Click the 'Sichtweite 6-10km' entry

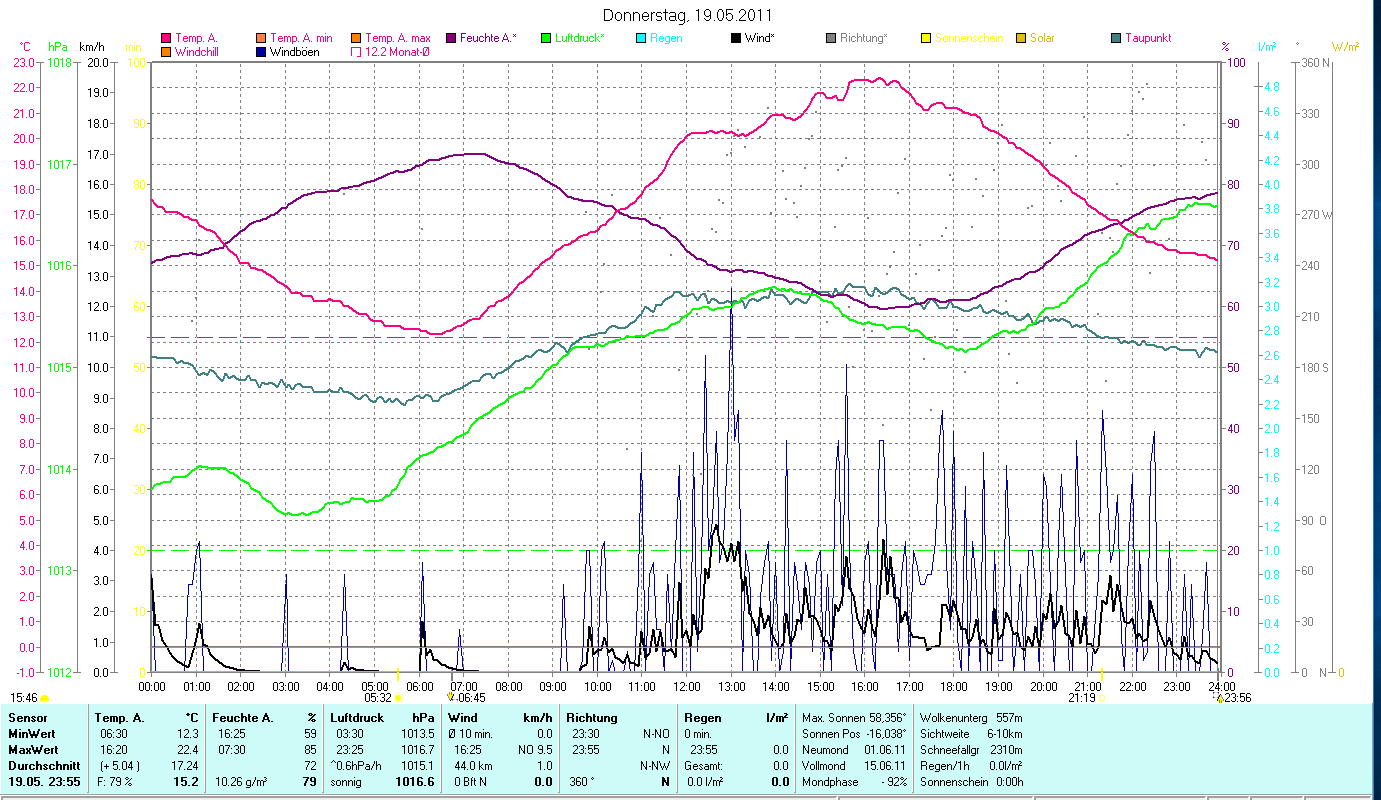(970, 734)
